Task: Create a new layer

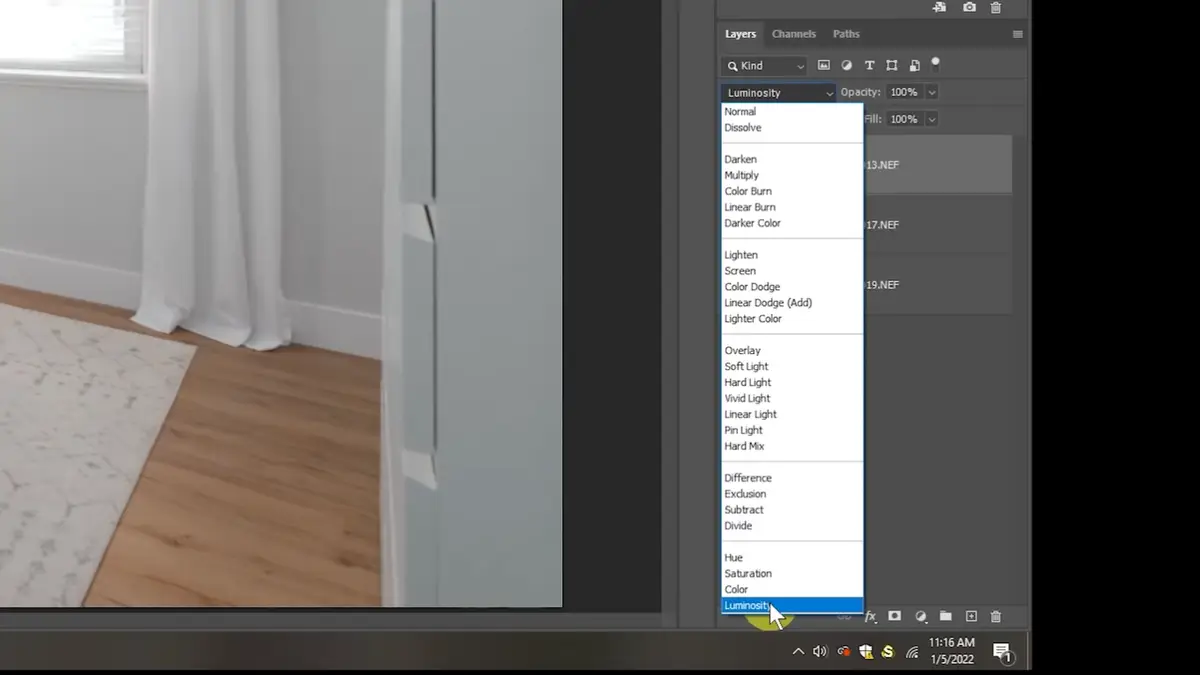Action: [x=970, y=617]
